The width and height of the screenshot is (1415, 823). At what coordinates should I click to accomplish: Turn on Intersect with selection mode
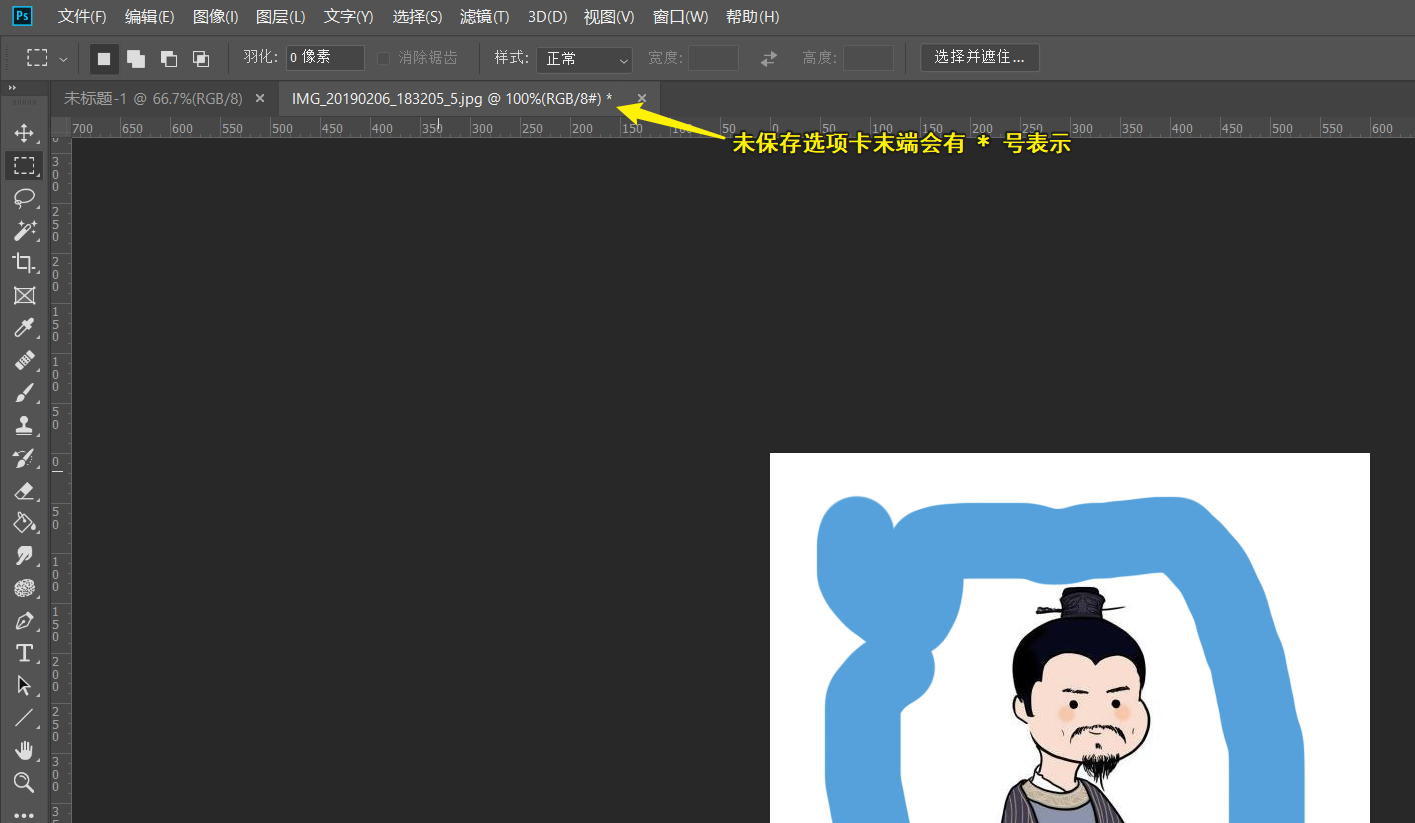(x=201, y=59)
